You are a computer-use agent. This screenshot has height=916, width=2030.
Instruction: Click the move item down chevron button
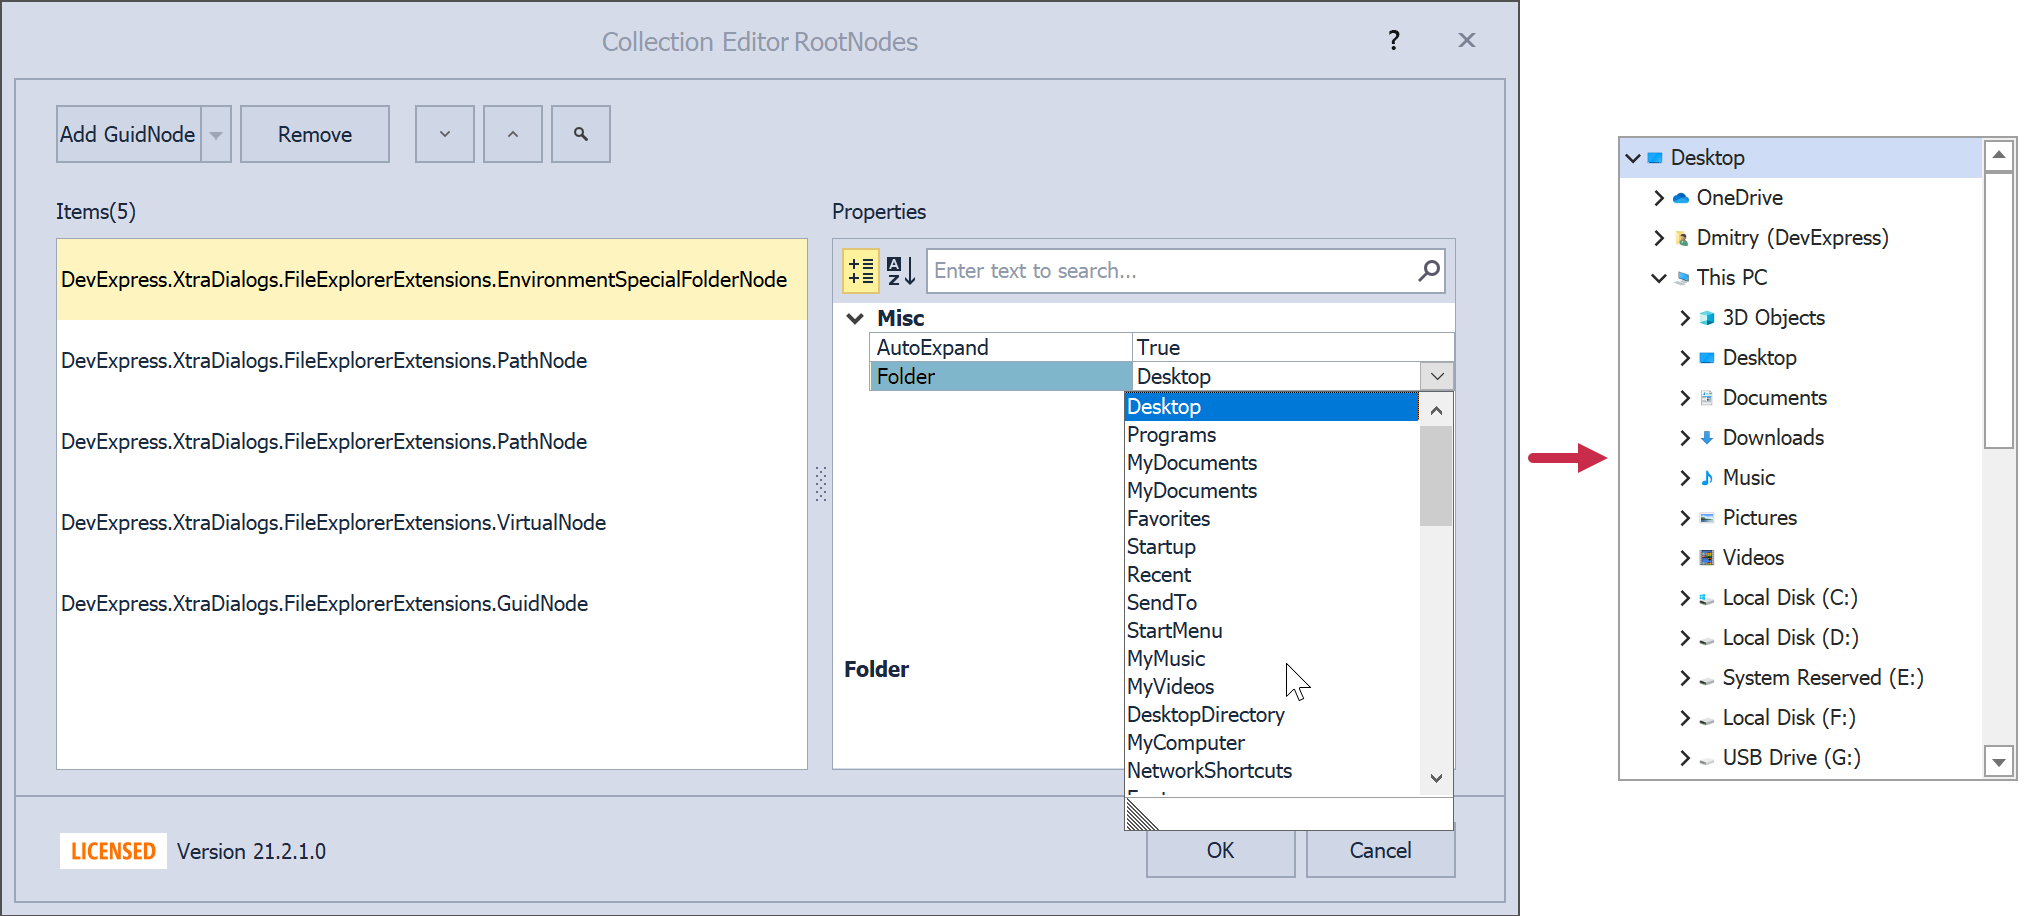point(444,133)
